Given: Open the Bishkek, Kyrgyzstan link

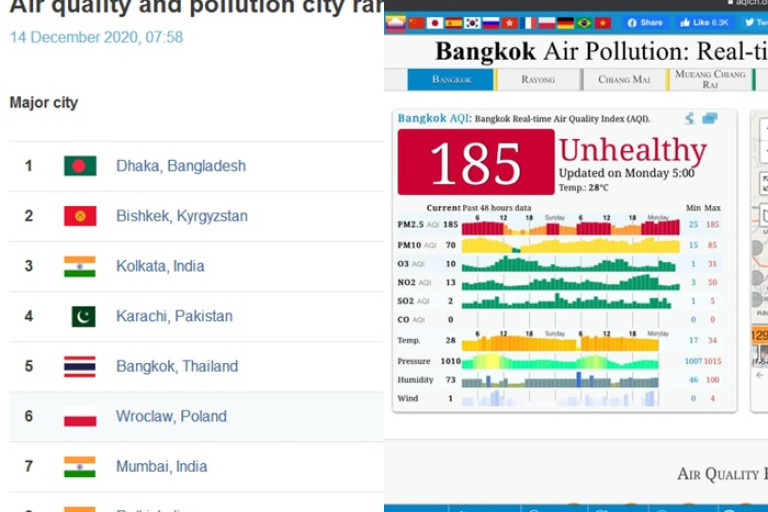Looking at the screenshot, I should tap(182, 216).
